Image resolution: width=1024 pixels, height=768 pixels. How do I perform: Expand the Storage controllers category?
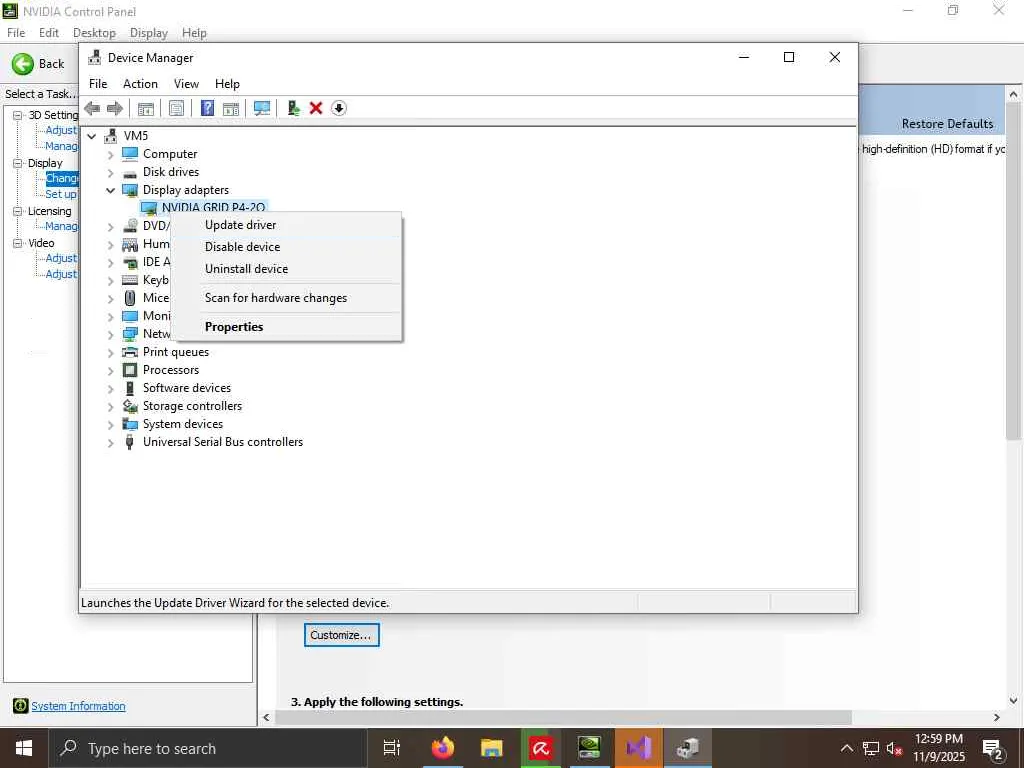(x=110, y=407)
